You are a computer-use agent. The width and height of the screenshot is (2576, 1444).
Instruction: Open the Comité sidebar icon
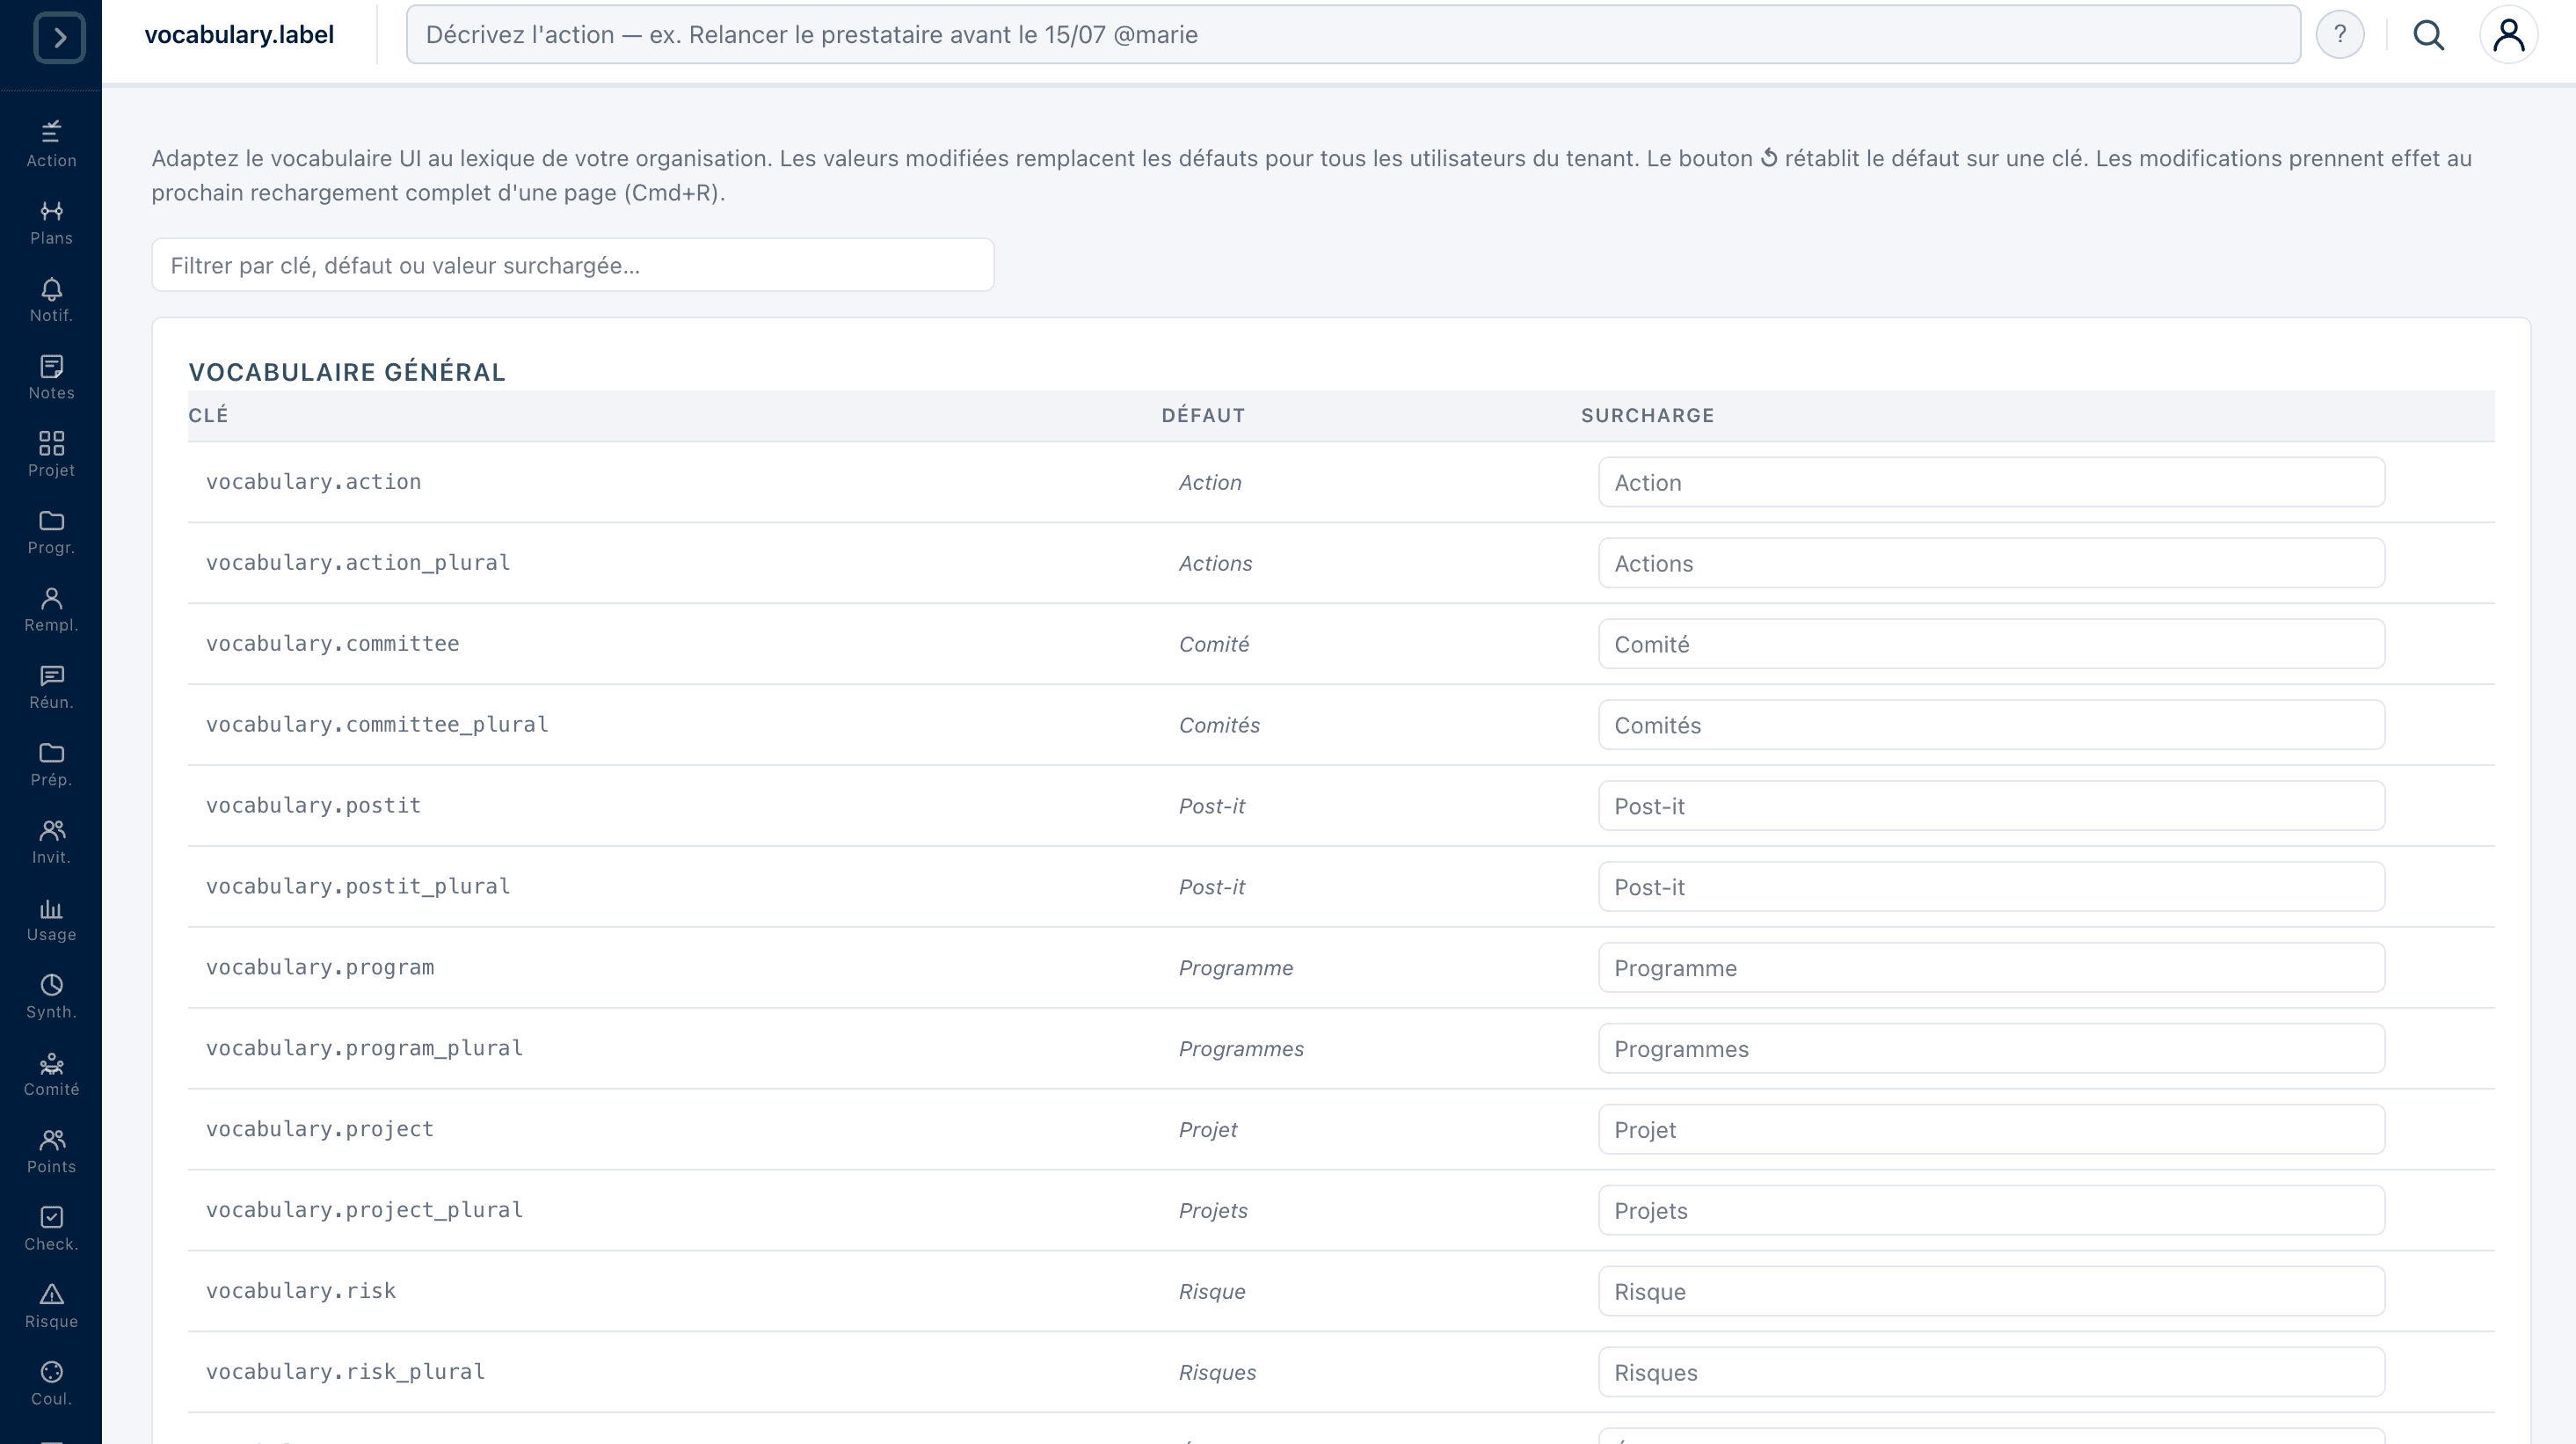pos(51,1074)
